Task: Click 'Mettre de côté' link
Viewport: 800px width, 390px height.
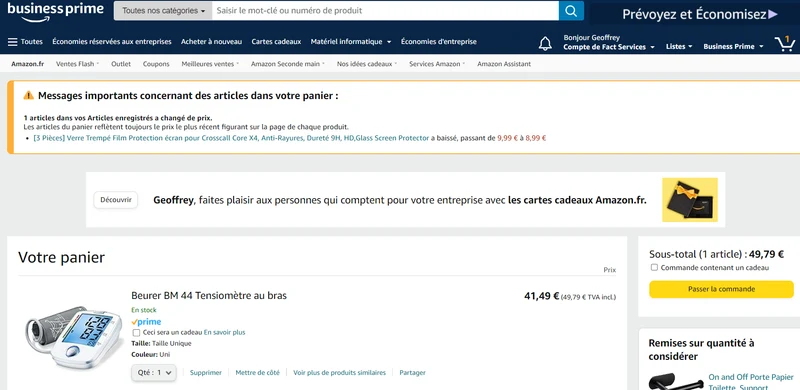Action: pyautogui.click(x=257, y=373)
